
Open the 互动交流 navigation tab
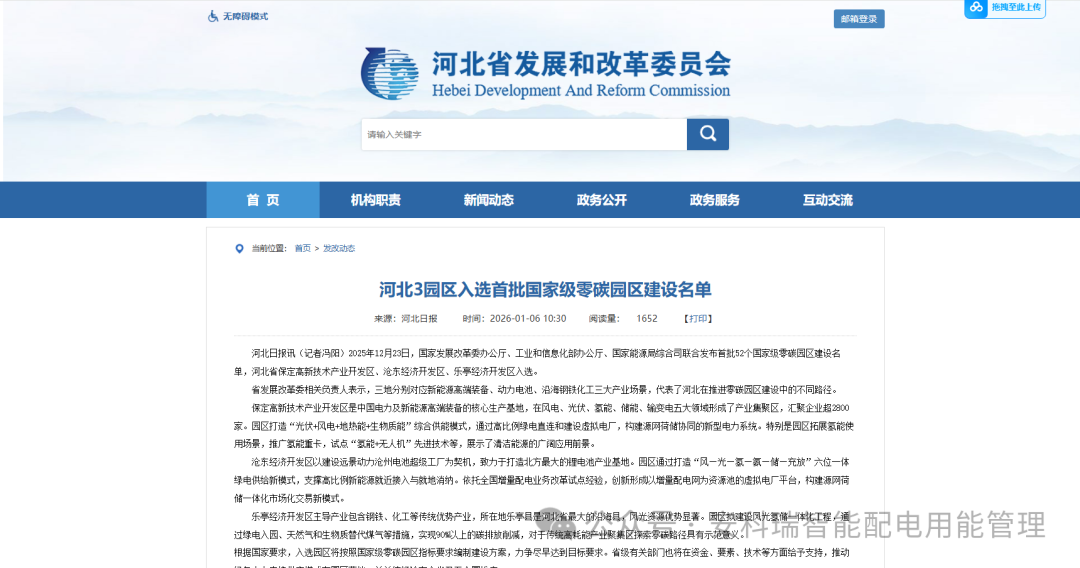827,200
